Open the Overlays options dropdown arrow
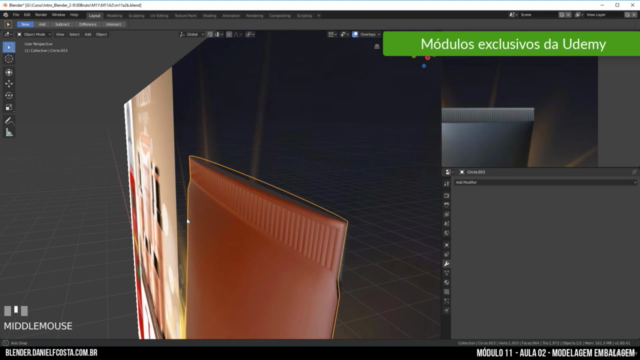640x360 pixels. (379, 35)
